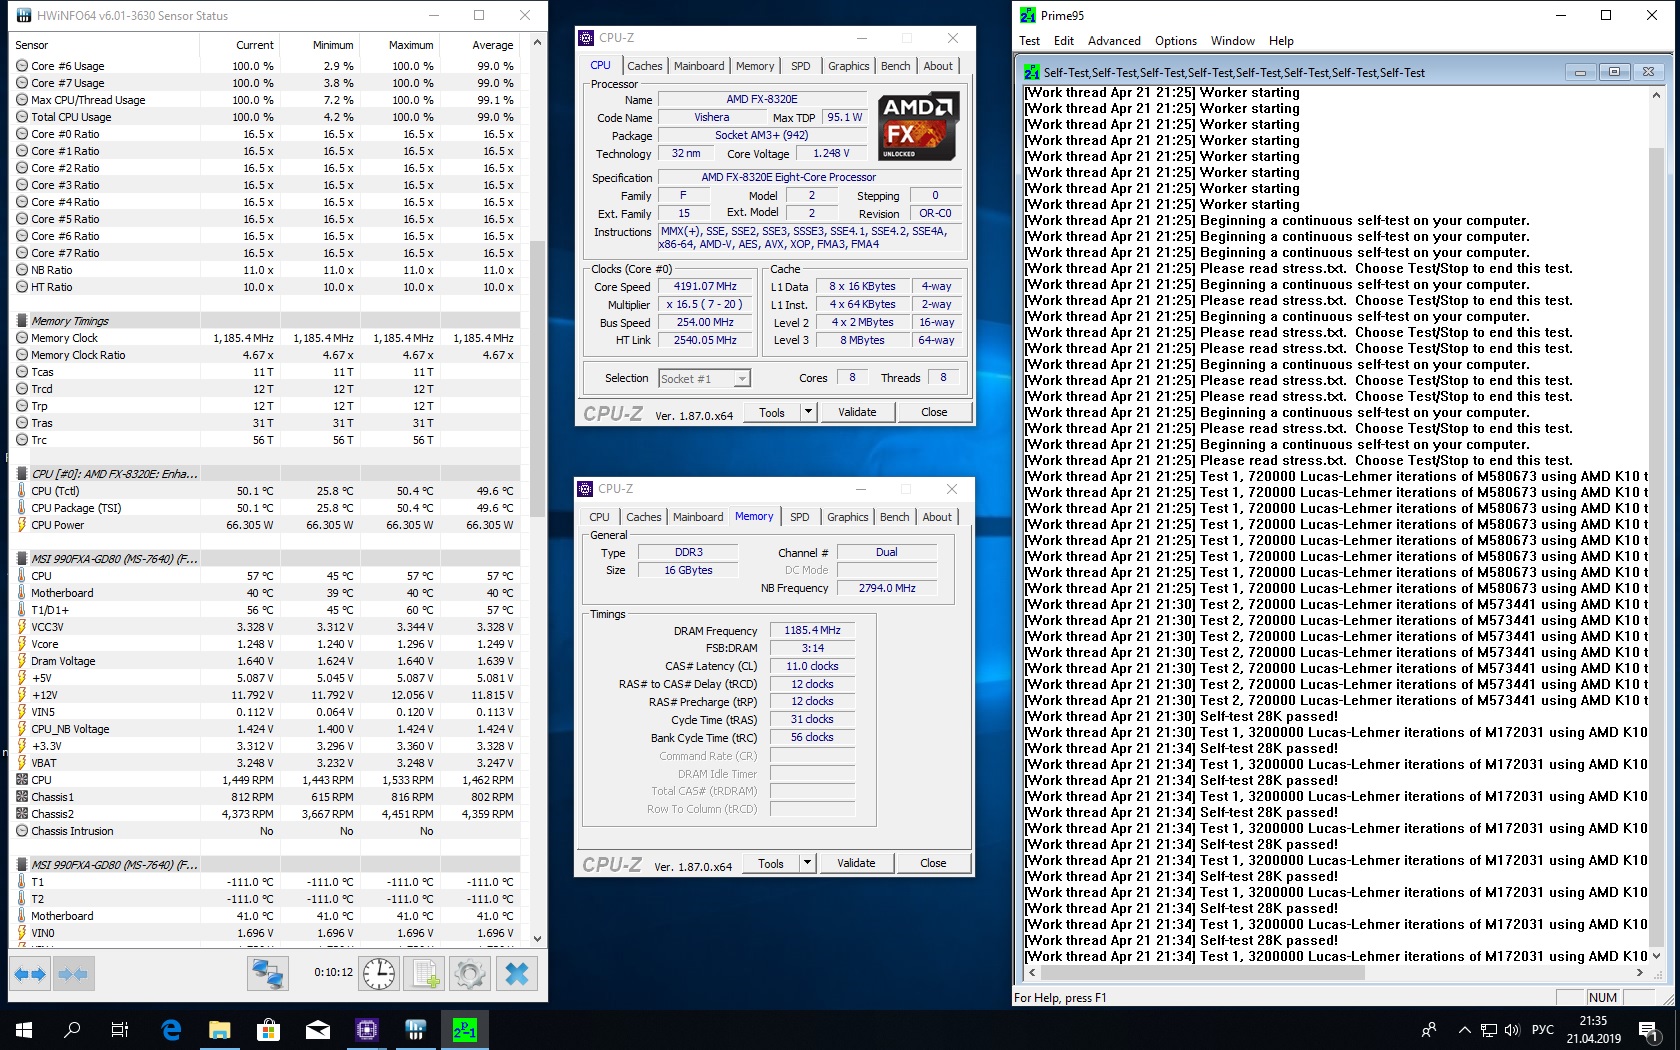
Task: Open HWiNFO remote network monitors icon
Action: [x=268, y=974]
